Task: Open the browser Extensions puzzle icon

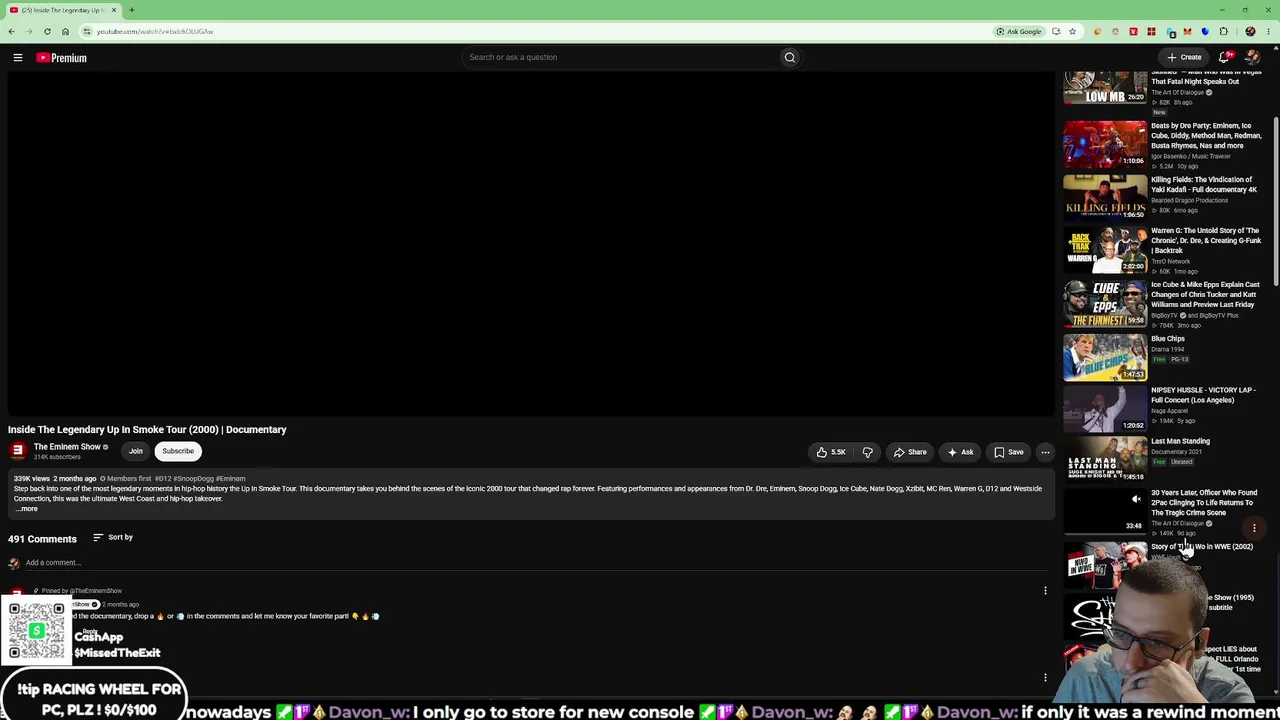Action: point(1223,31)
